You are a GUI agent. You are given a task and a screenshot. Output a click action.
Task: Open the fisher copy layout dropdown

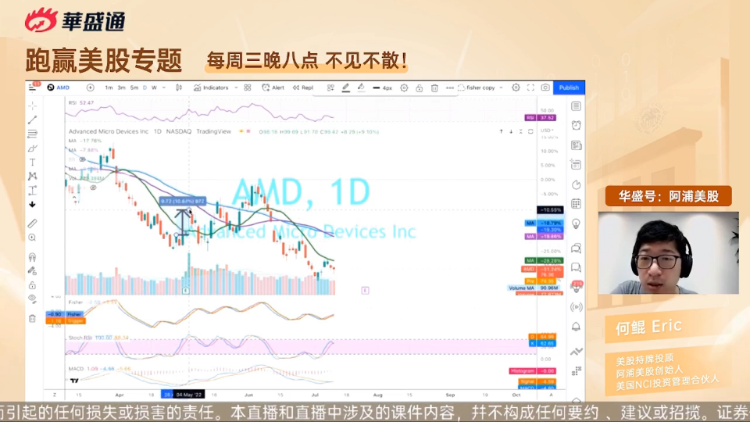(480, 88)
